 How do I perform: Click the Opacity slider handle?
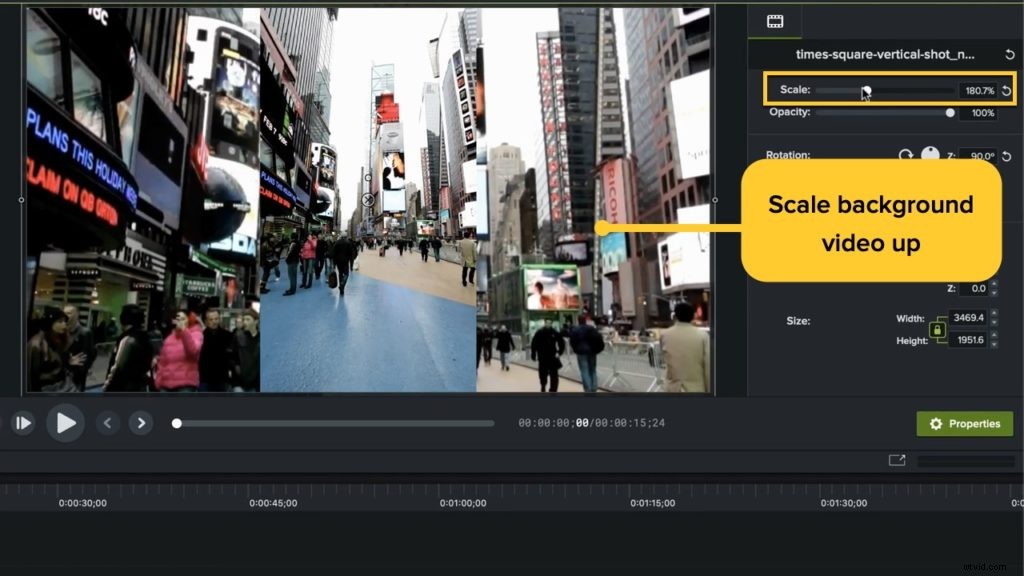pyautogui.click(x=951, y=112)
